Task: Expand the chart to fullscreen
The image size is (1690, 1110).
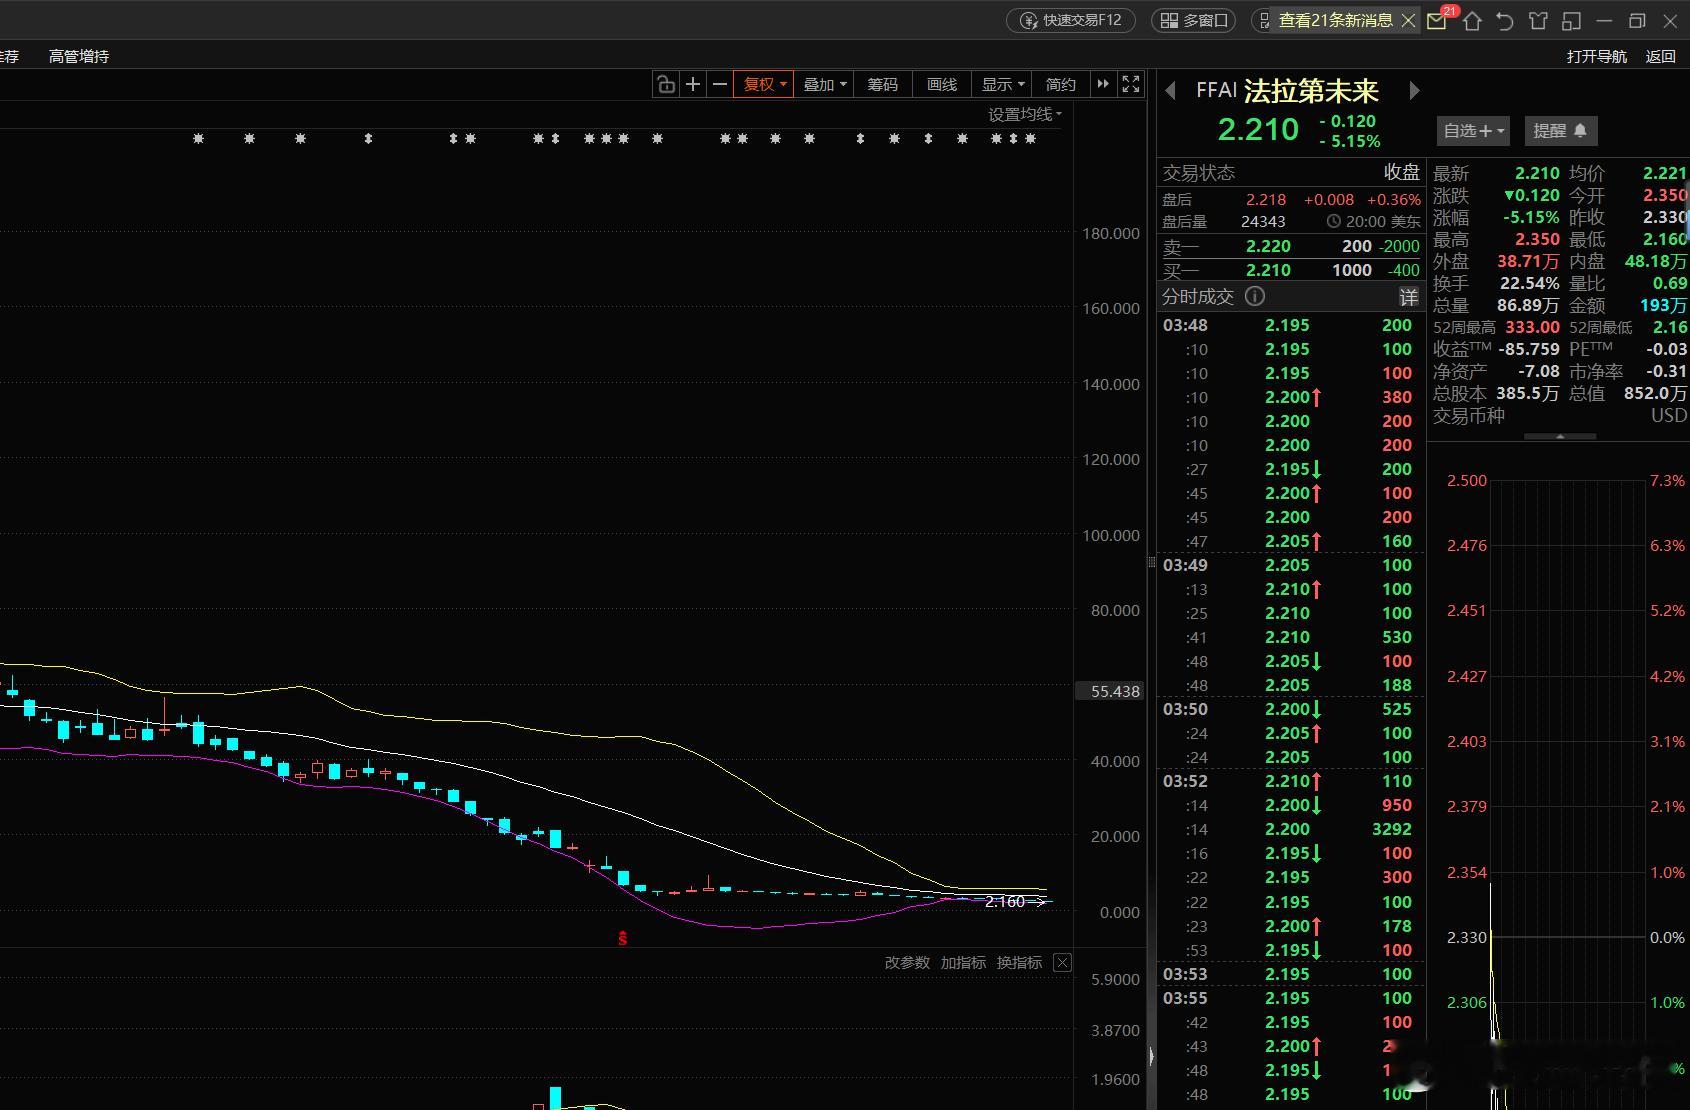Action: coord(1131,84)
